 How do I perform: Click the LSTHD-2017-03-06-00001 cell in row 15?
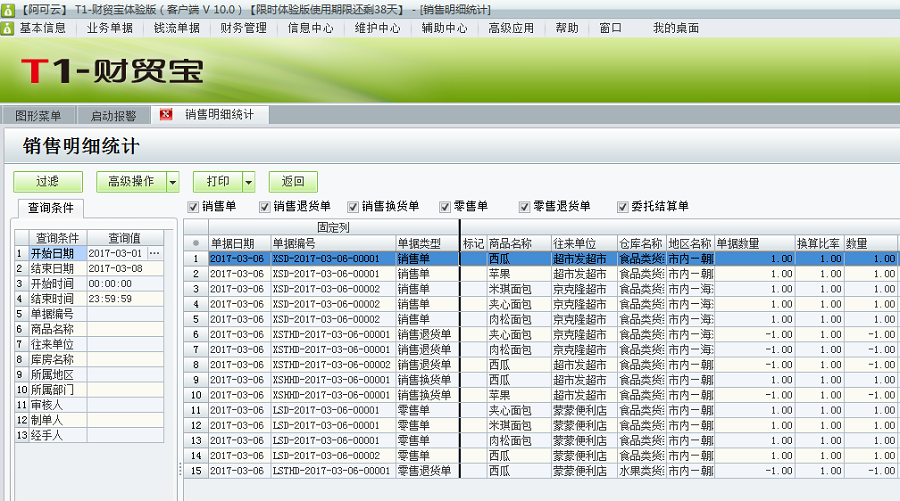[x=331, y=471]
